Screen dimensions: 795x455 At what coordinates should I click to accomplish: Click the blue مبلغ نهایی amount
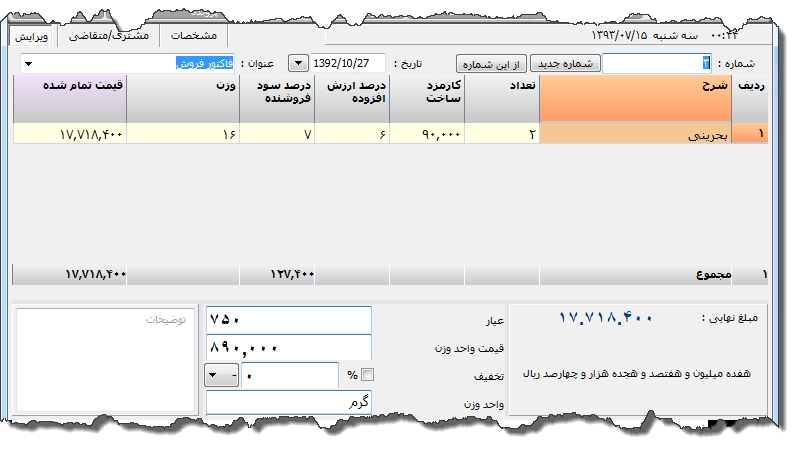click(x=605, y=318)
